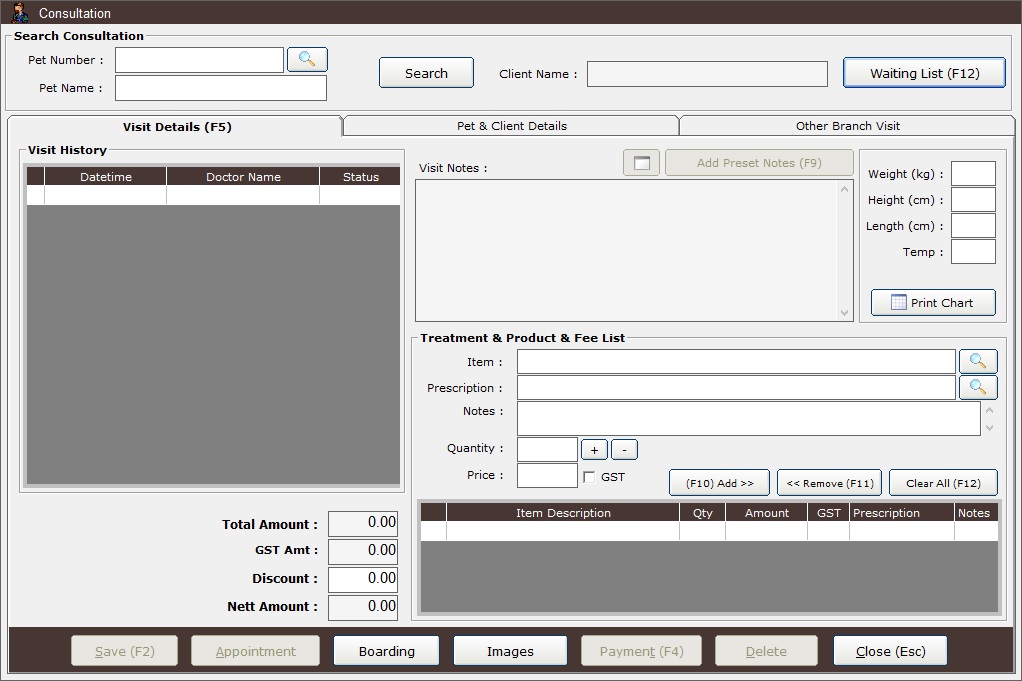1022x681 pixels.
Task: Click the Consultation window title icon
Action: (x=19, y=13)
